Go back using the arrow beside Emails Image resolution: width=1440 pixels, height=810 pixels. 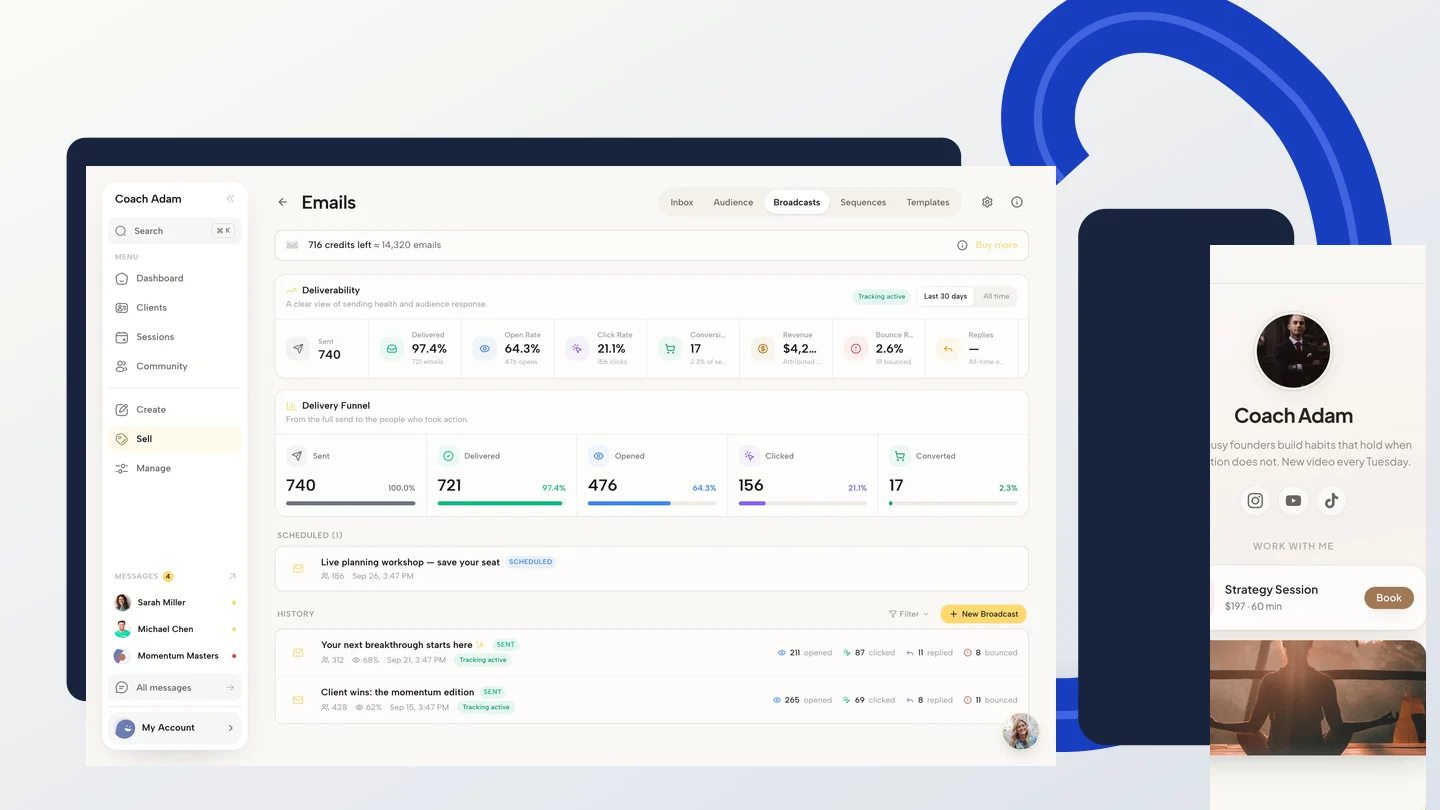283,202
